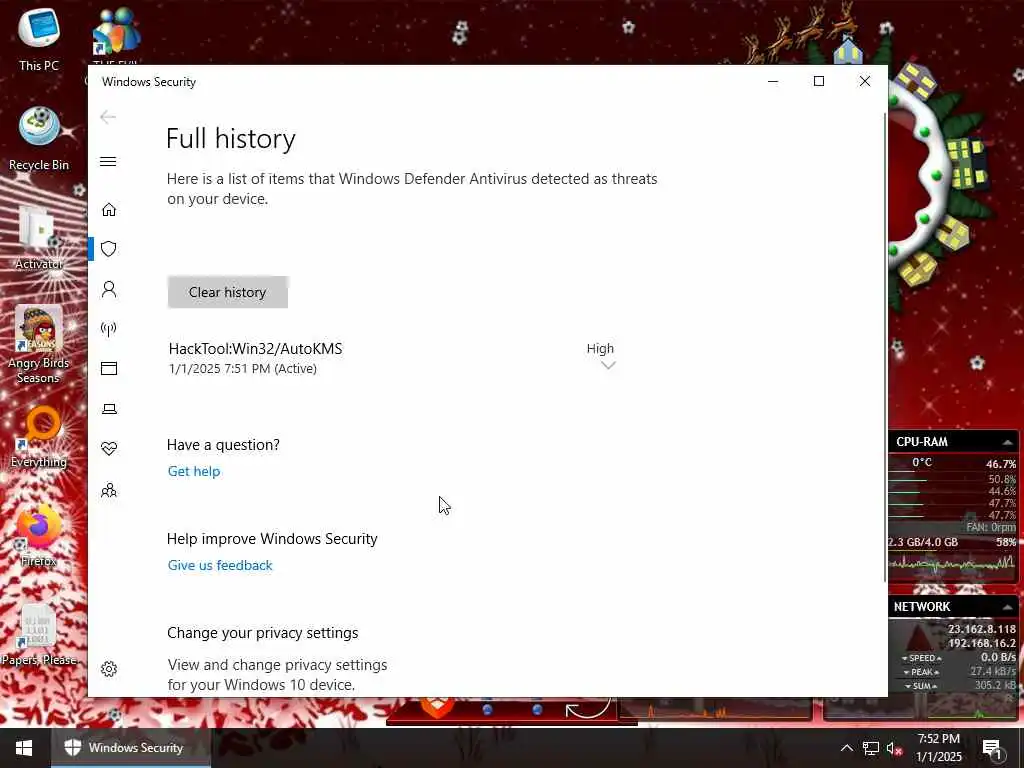Click the 23.162.8.118 IP address

(x=982, y=629)
